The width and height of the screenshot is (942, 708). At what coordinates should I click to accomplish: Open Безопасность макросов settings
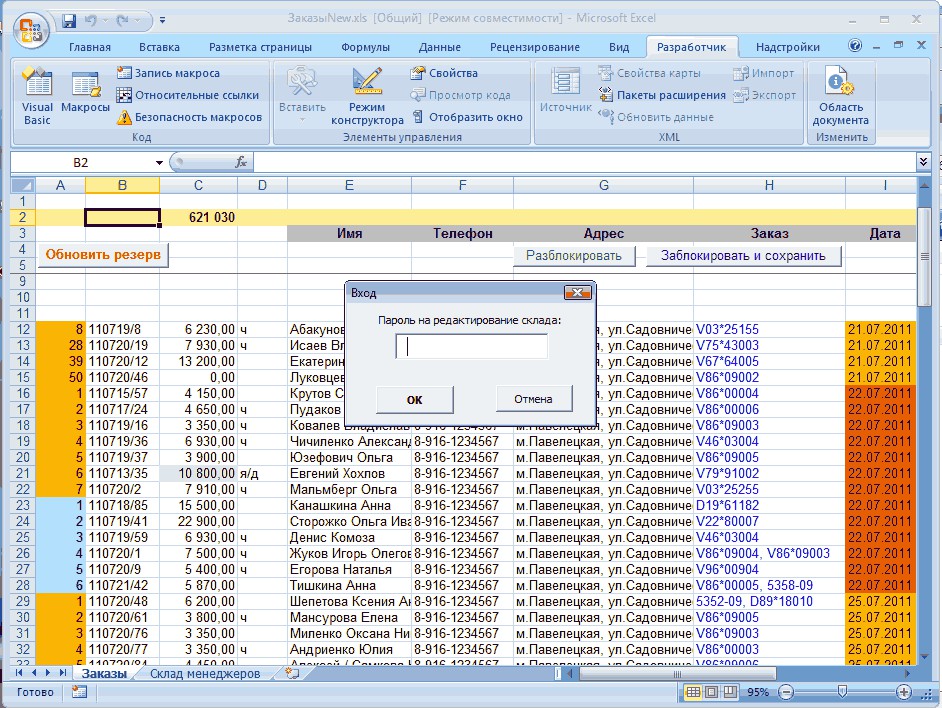coord(189,117)
